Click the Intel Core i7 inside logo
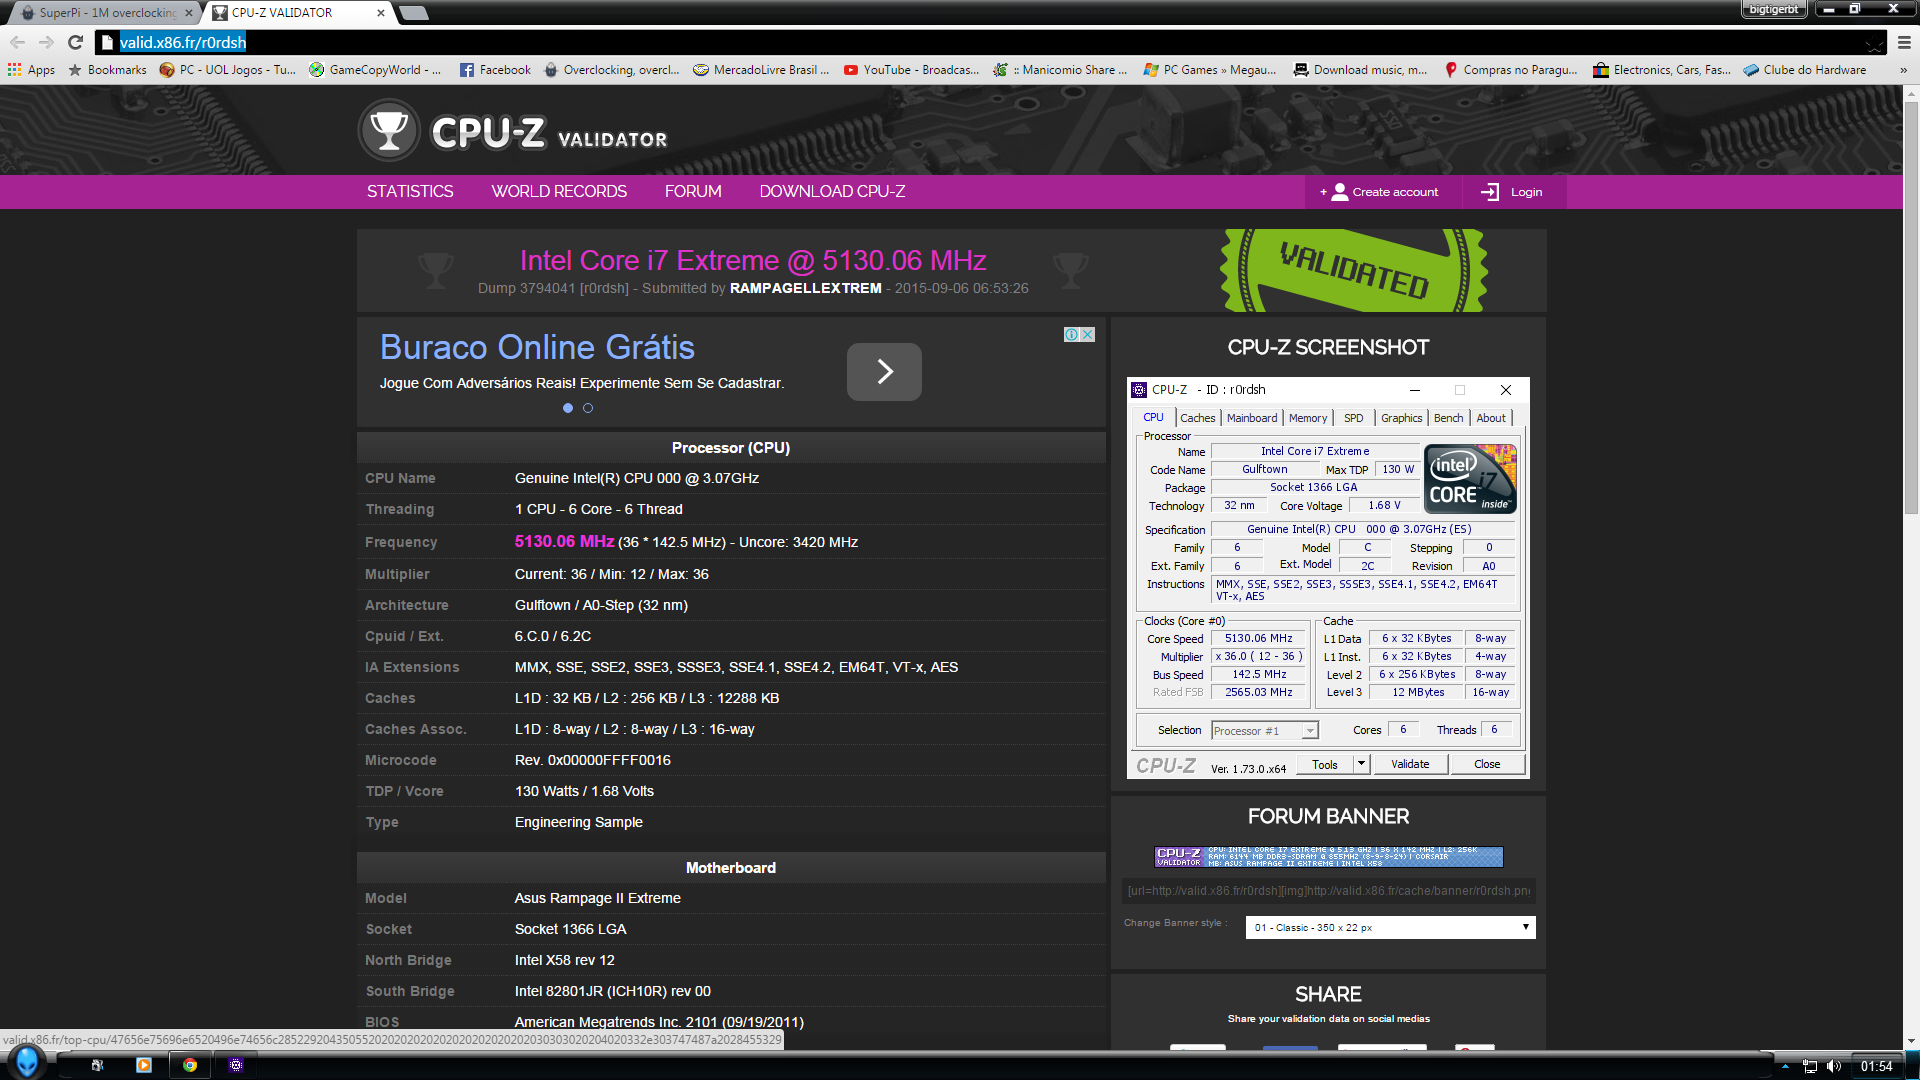This screenshot has width=1920, height=1080. (1470, 479)
